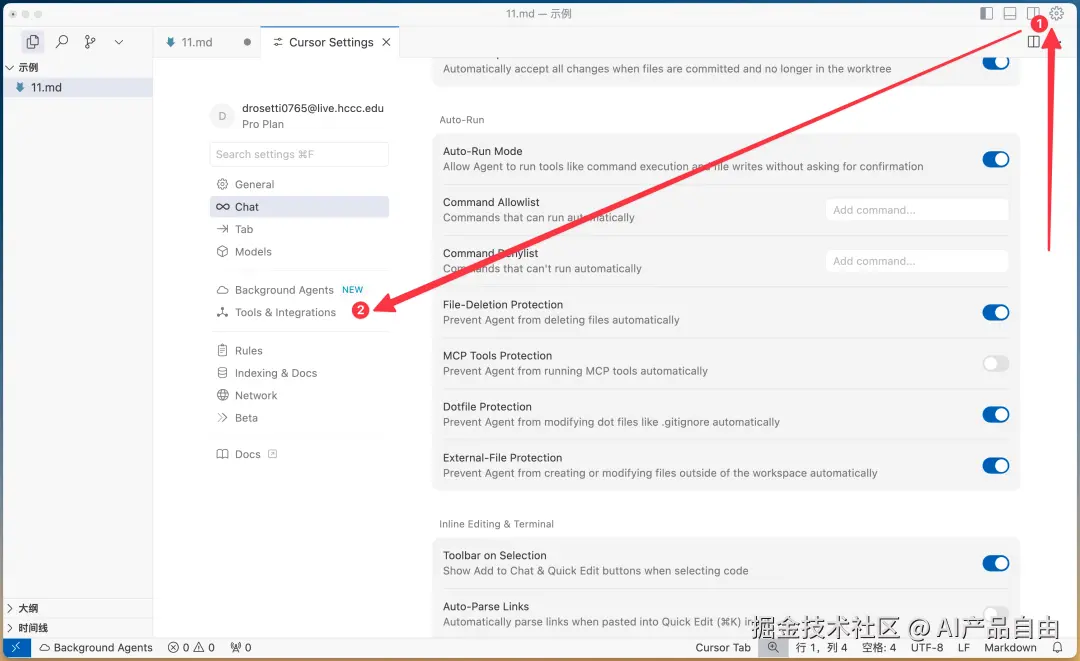Screen dimensions: 1080x661
Task: Select Chat settings section
Action: point(299,207)
